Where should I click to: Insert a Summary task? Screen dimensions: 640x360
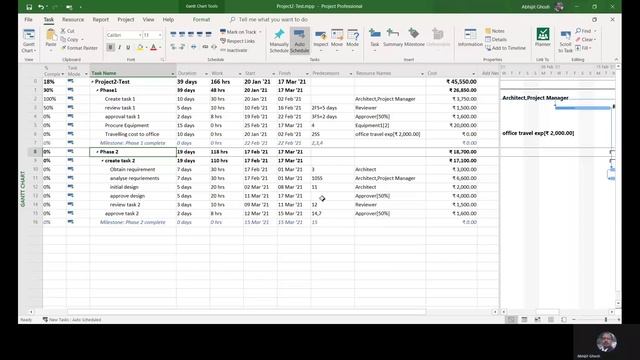[393, 38]
